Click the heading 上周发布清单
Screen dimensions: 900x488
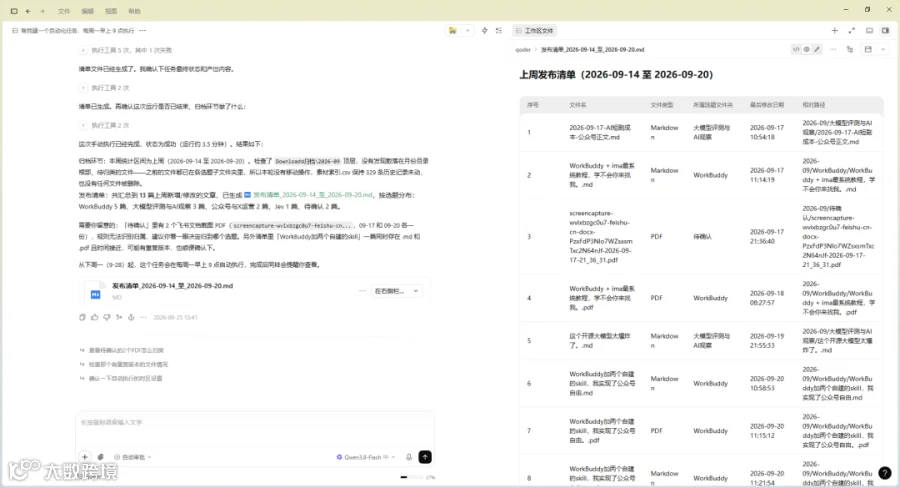[x=616, y=75]
